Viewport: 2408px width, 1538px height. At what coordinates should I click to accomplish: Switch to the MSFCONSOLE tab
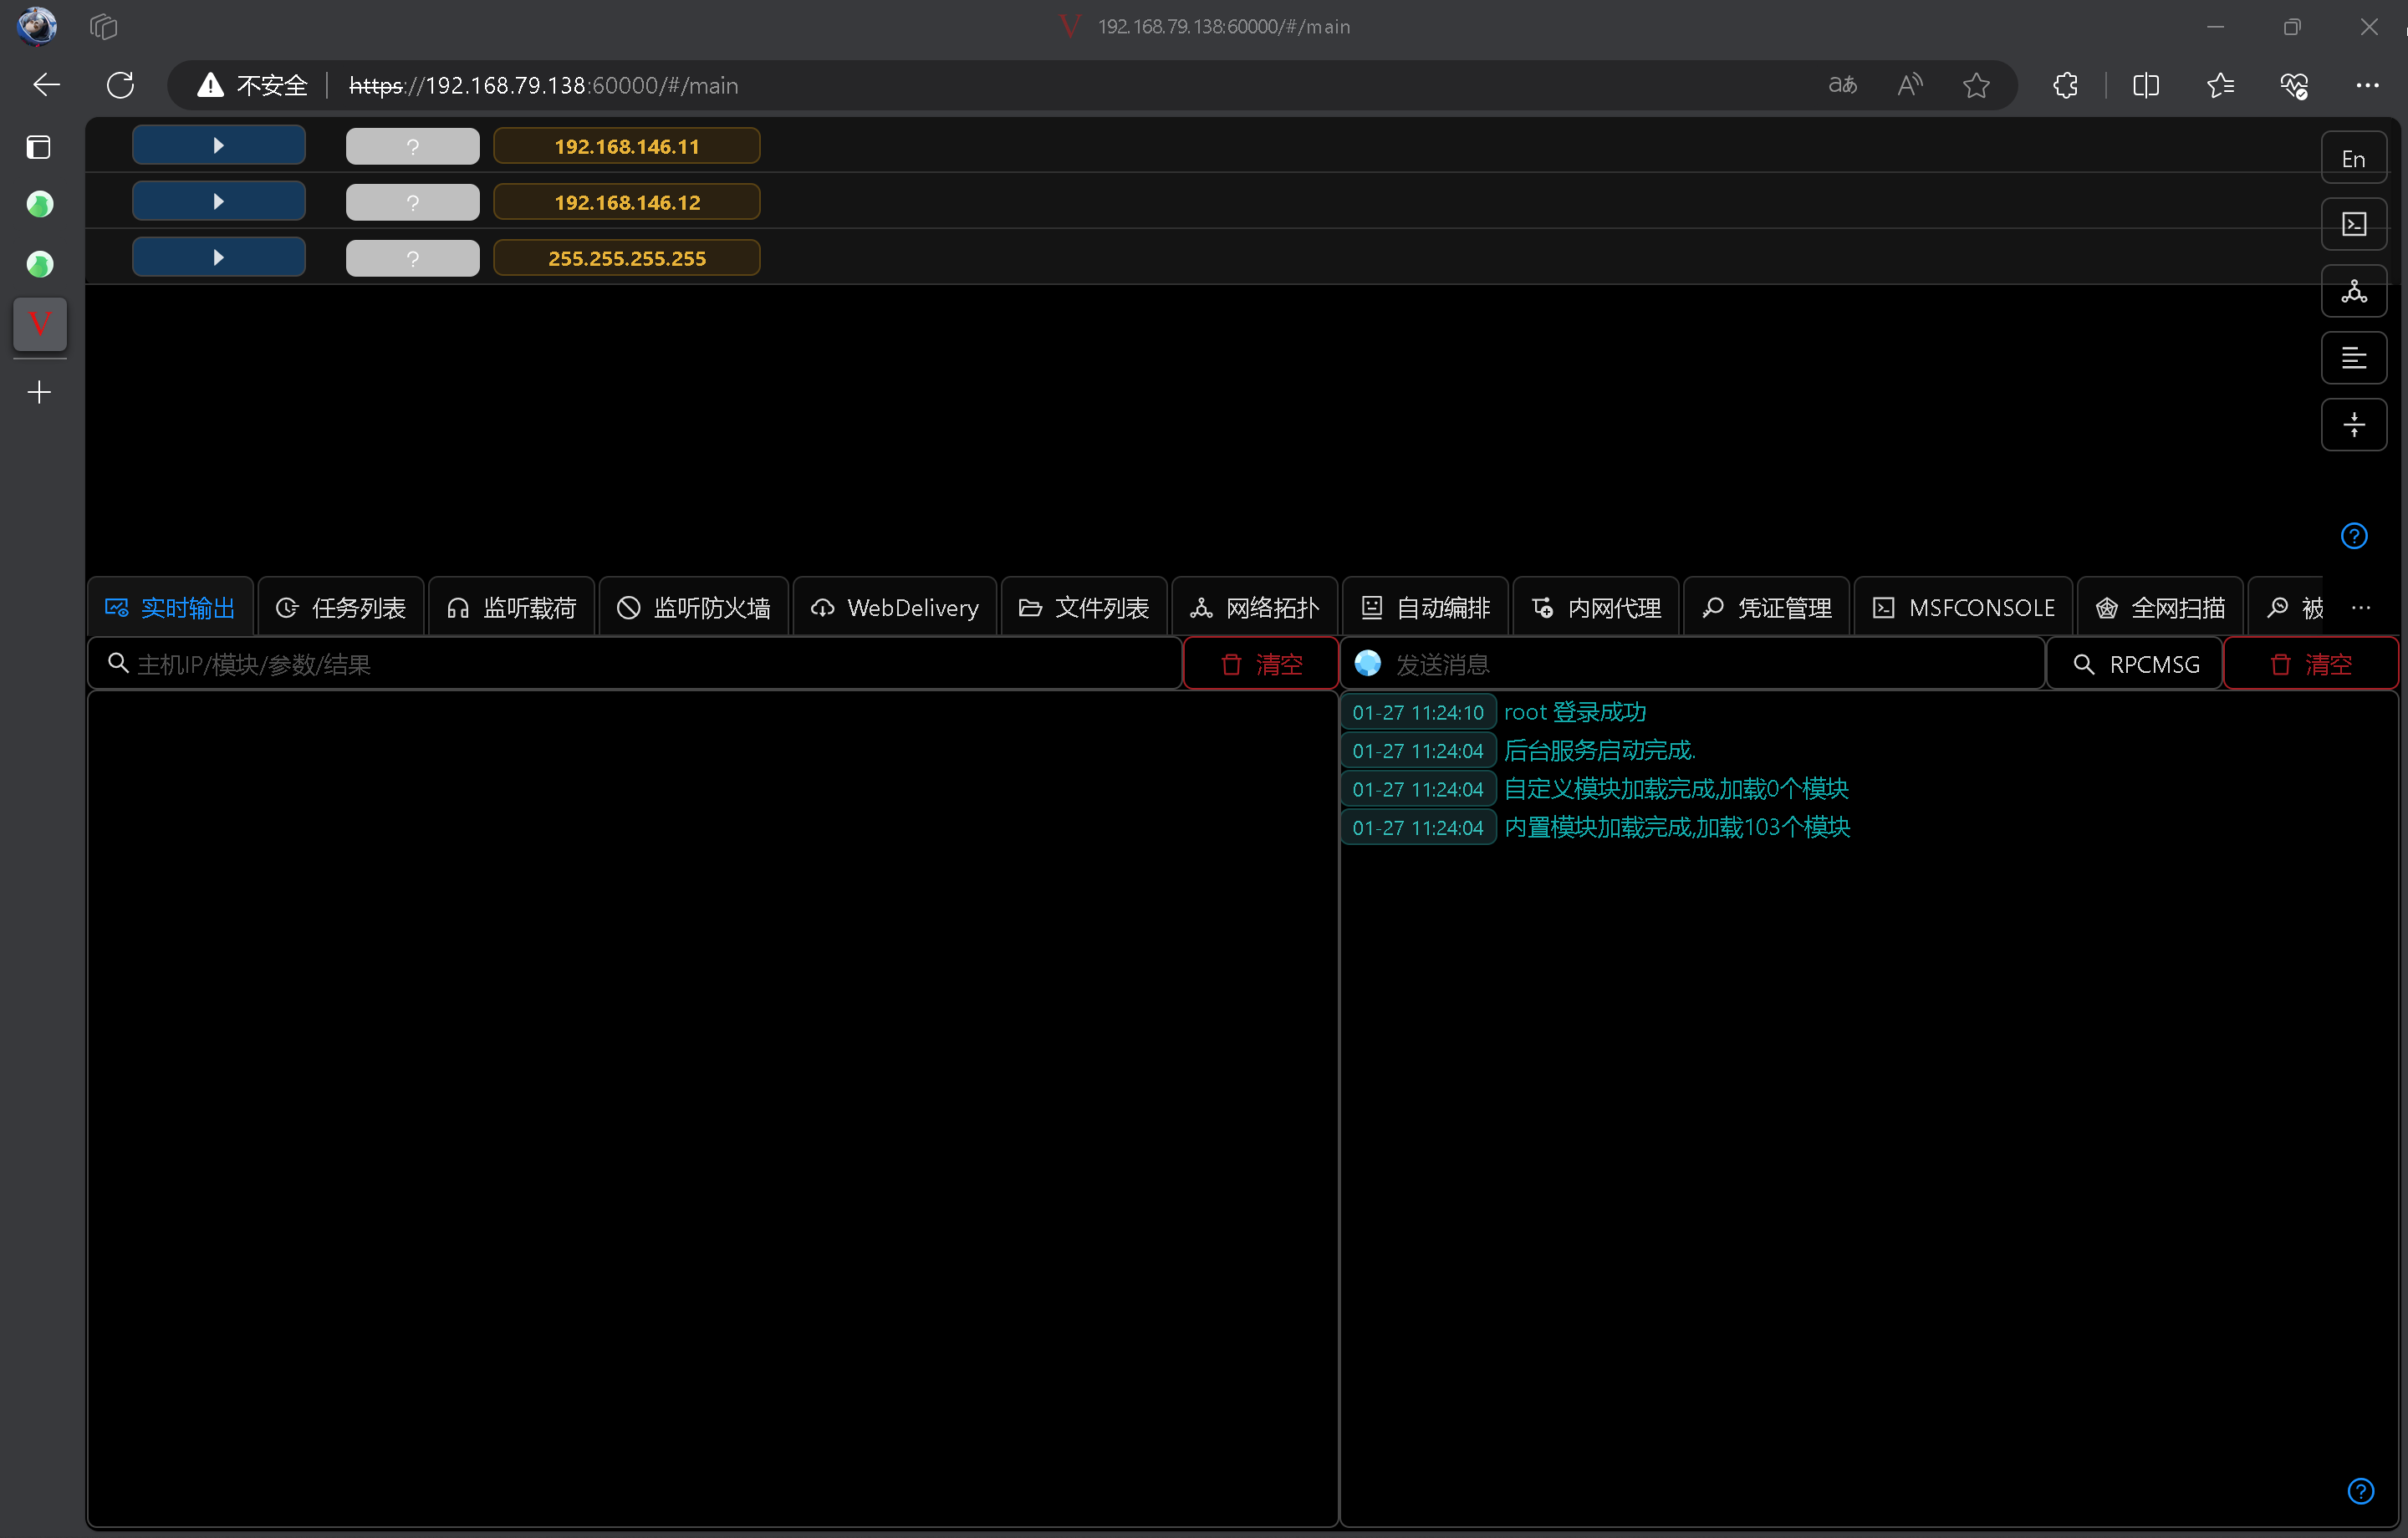click(1963, 608)
